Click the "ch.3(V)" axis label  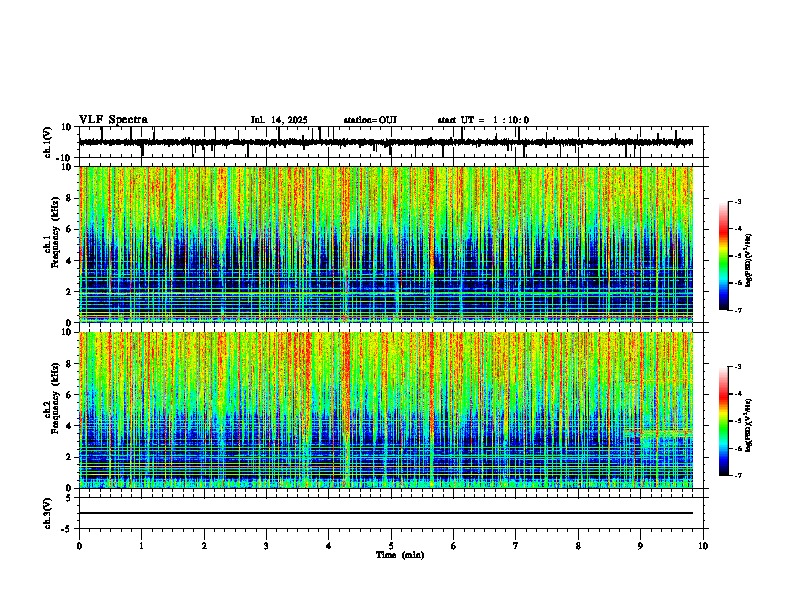click(48, 513)
